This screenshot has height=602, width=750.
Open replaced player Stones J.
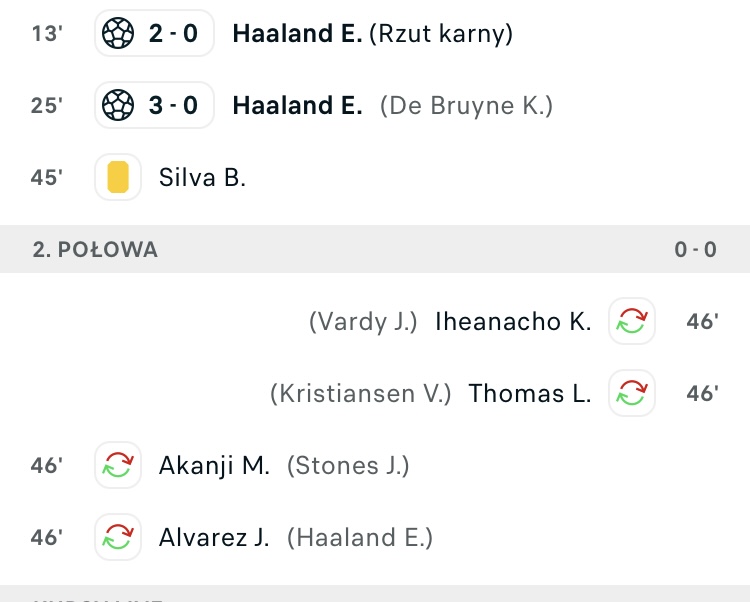(348, 466)
